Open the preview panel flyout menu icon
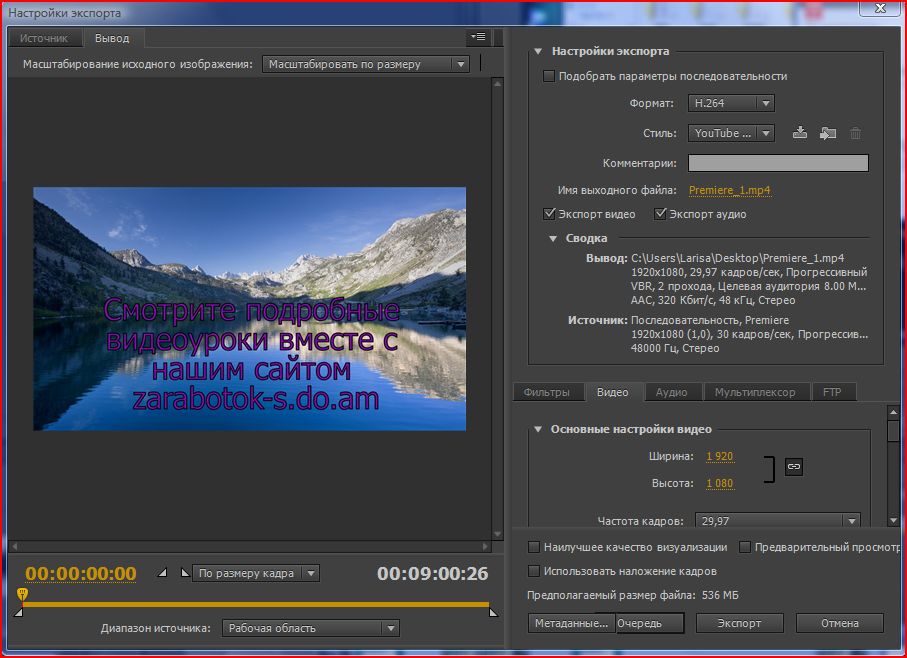Screen dimensions: 907x658 478,37
